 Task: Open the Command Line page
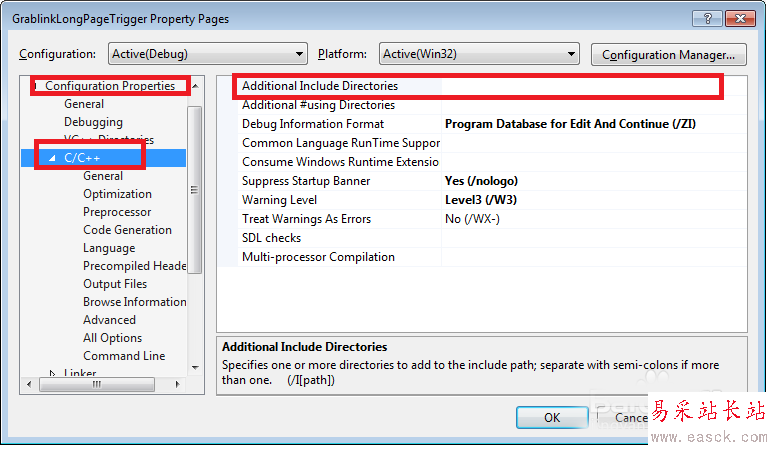pyautogui.click(x=124, y=356)
